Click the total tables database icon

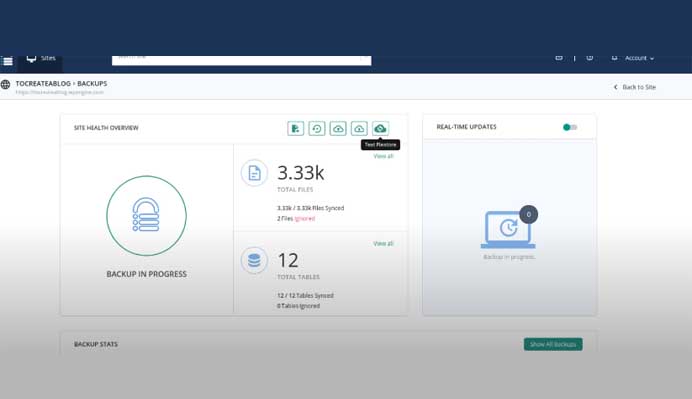point(254,260)
